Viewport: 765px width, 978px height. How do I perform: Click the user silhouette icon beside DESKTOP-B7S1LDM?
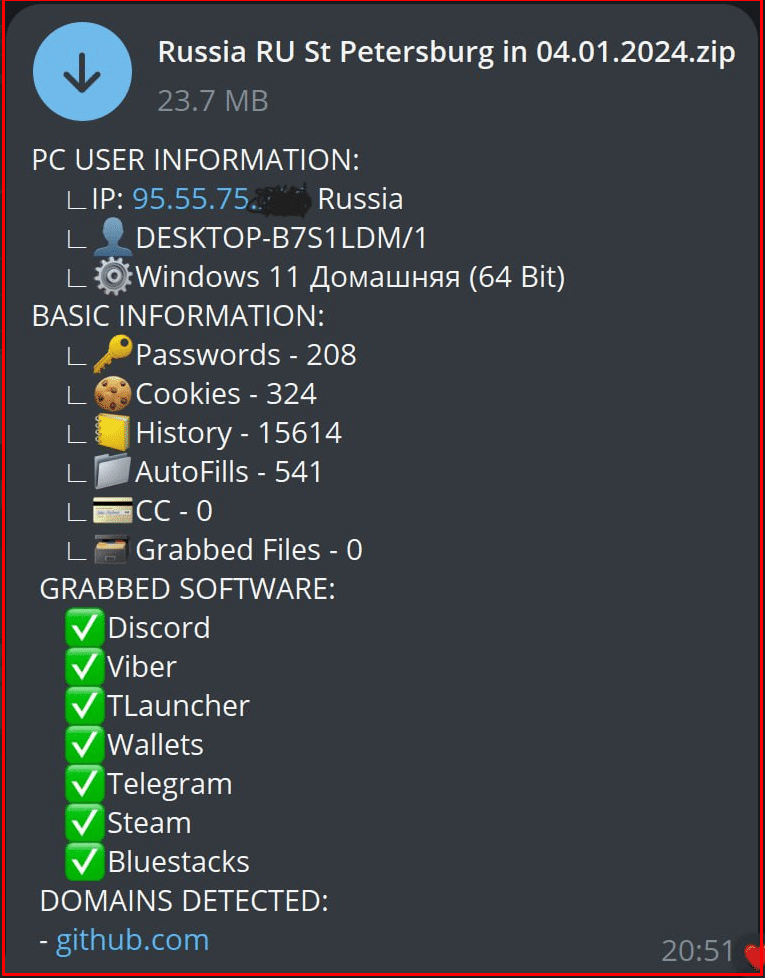pyautogui.click(x=112, y=238)
